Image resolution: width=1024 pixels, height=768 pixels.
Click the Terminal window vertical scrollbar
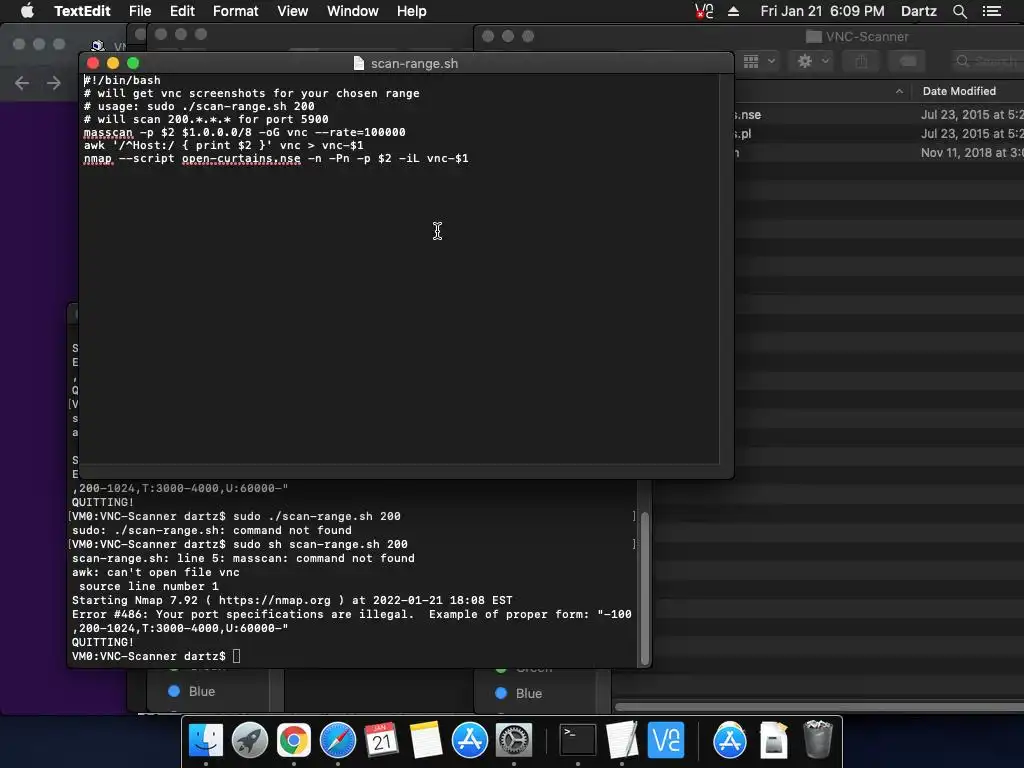[x=645, y=588]
